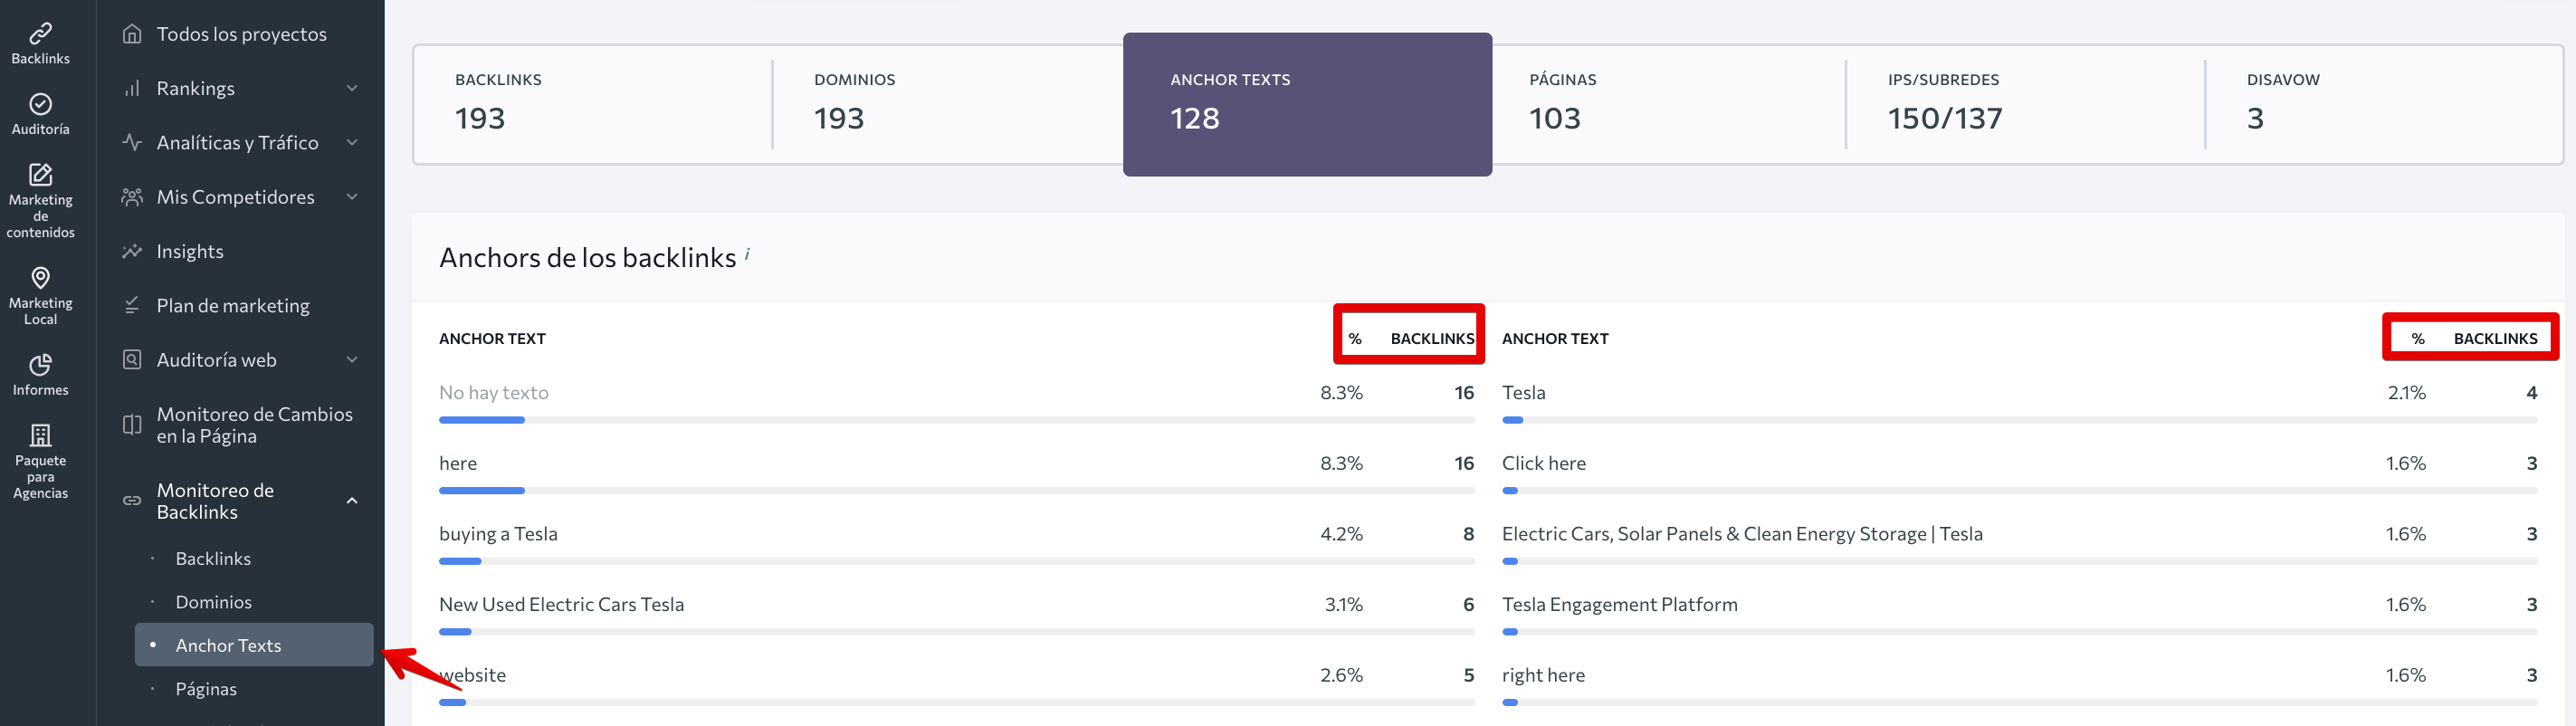Click the compare icon beside Monitoreo de Cambios
Viewport: 2576px width, 726px height.
(132, 425)
